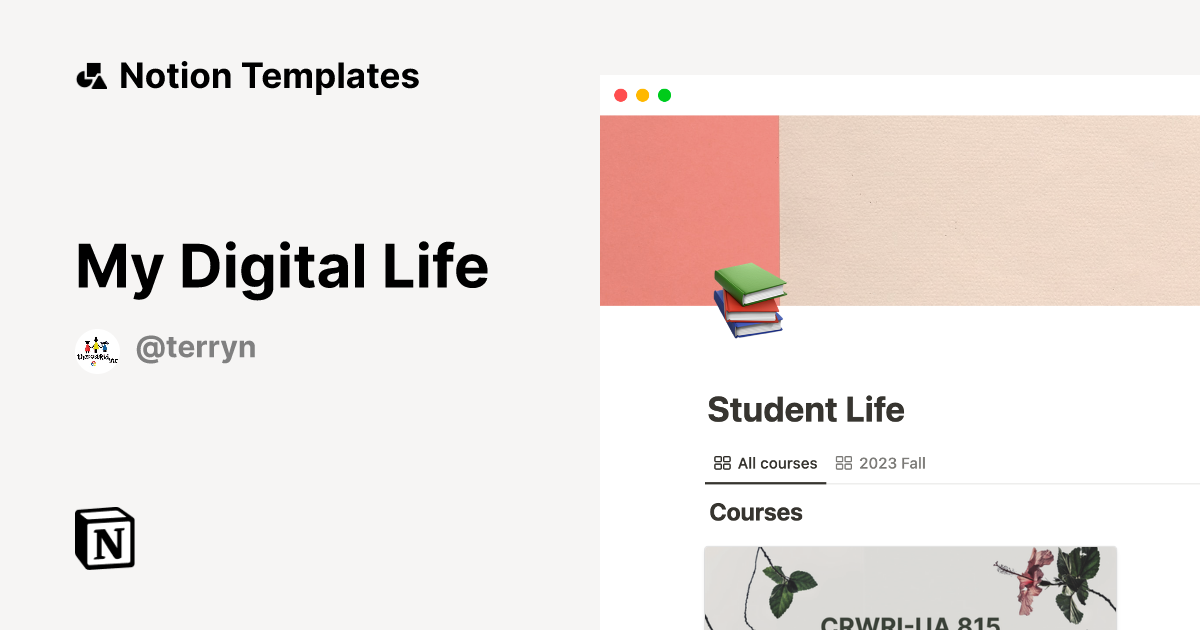This screenshot has width=1200, height=630.
Task: Click the grid icon on 2023 Fall tab
Action: [843, 463]
